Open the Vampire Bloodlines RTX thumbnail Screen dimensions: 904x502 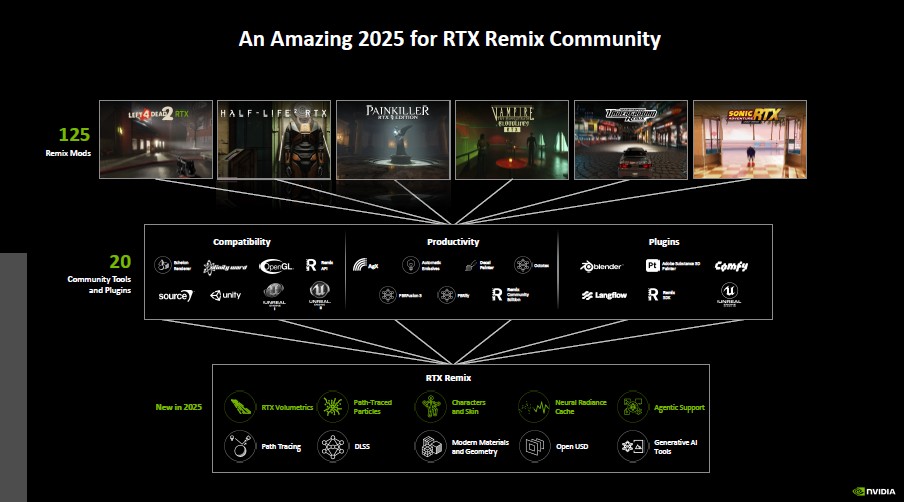tap(512, 139)
